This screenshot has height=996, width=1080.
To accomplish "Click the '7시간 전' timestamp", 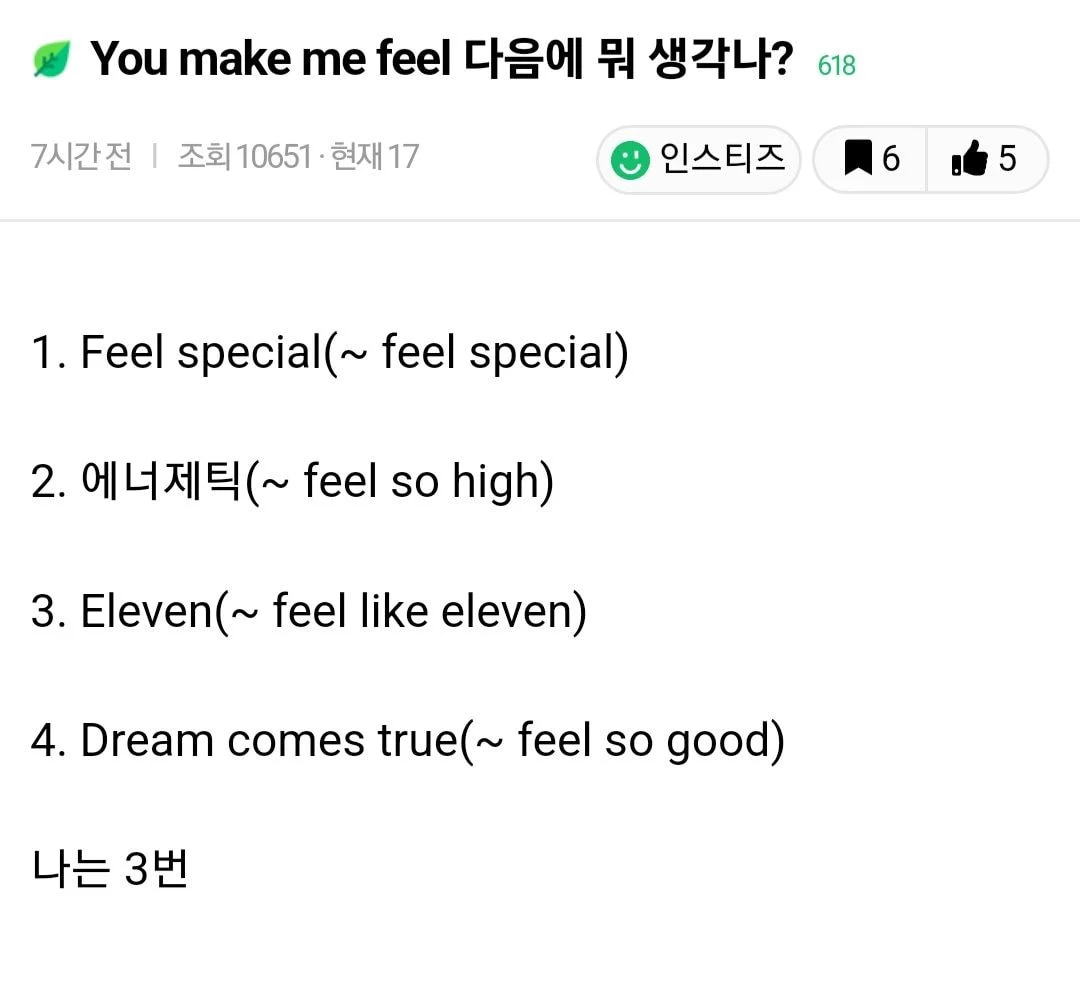I will [81, 157].
